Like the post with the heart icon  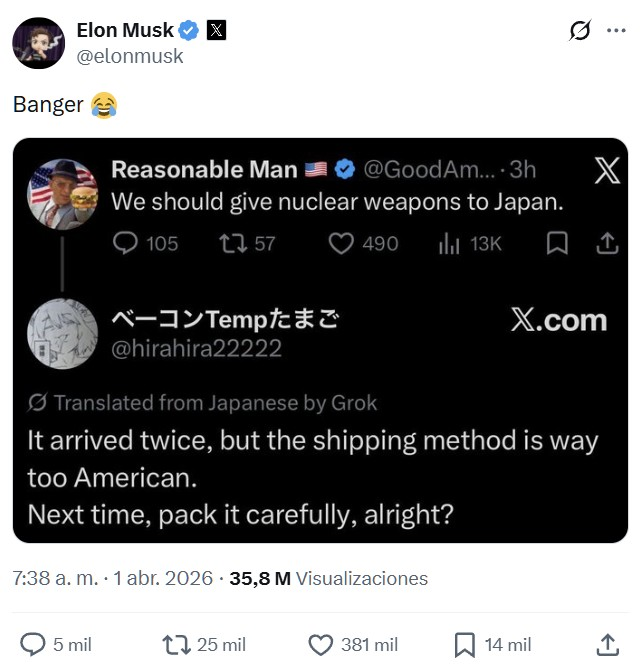(320, 645)
